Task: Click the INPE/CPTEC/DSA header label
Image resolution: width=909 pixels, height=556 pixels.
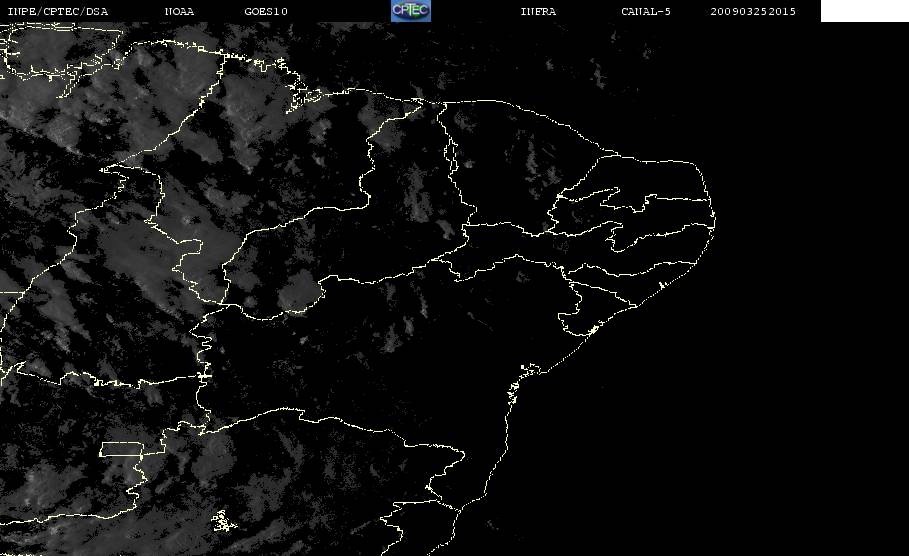Action: click(57, 11)
